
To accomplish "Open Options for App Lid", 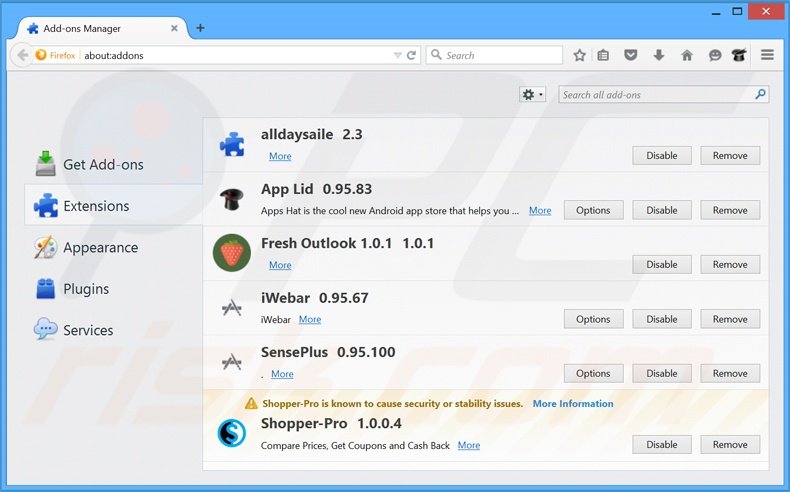I will point(594,210).
